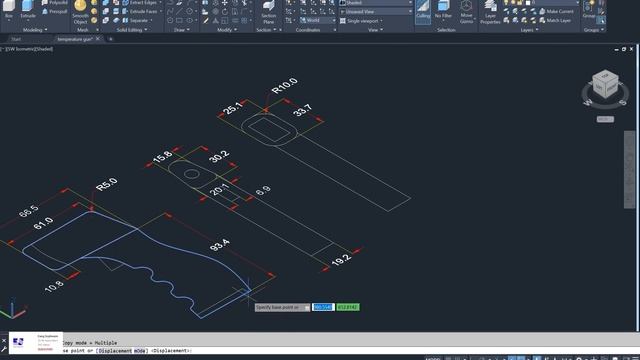Click Extract Edges tool
Screen dimensions: 640x360
139,2
